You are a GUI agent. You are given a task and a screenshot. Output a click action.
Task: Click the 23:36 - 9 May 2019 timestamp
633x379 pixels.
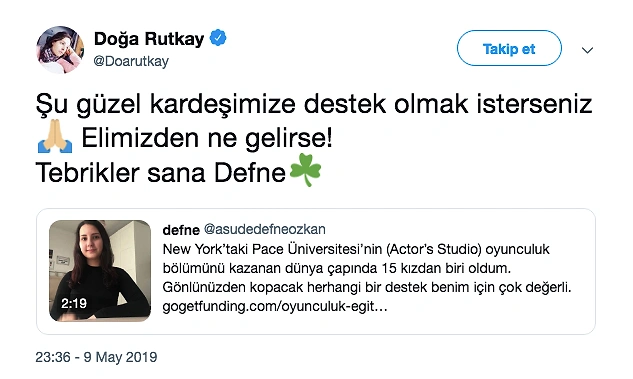click(x=96, y=357)
